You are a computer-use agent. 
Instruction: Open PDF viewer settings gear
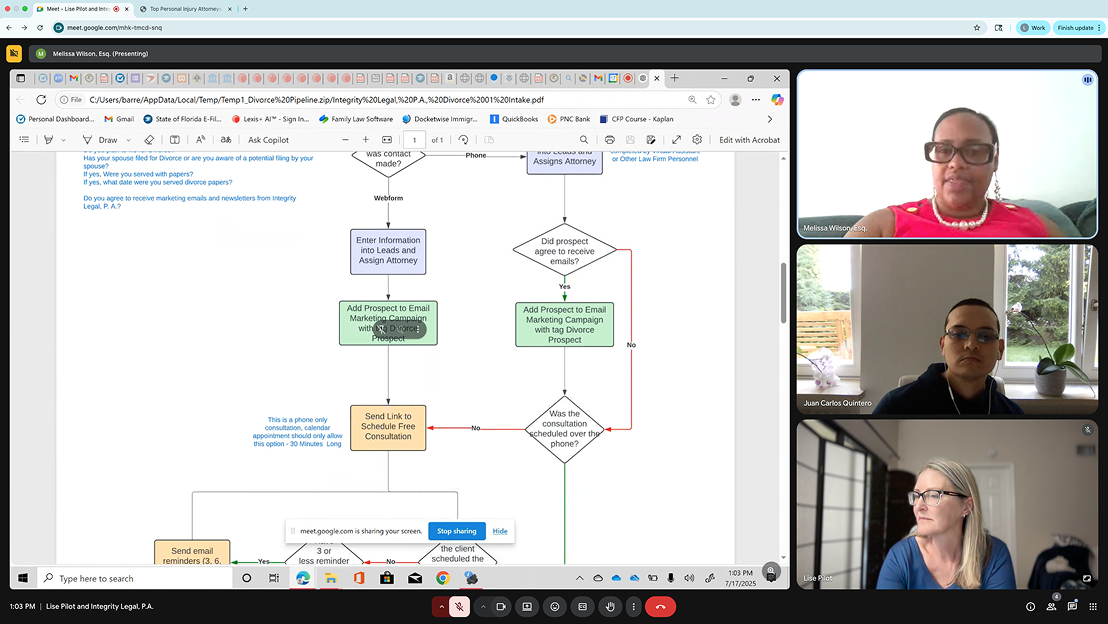point(697,140)
